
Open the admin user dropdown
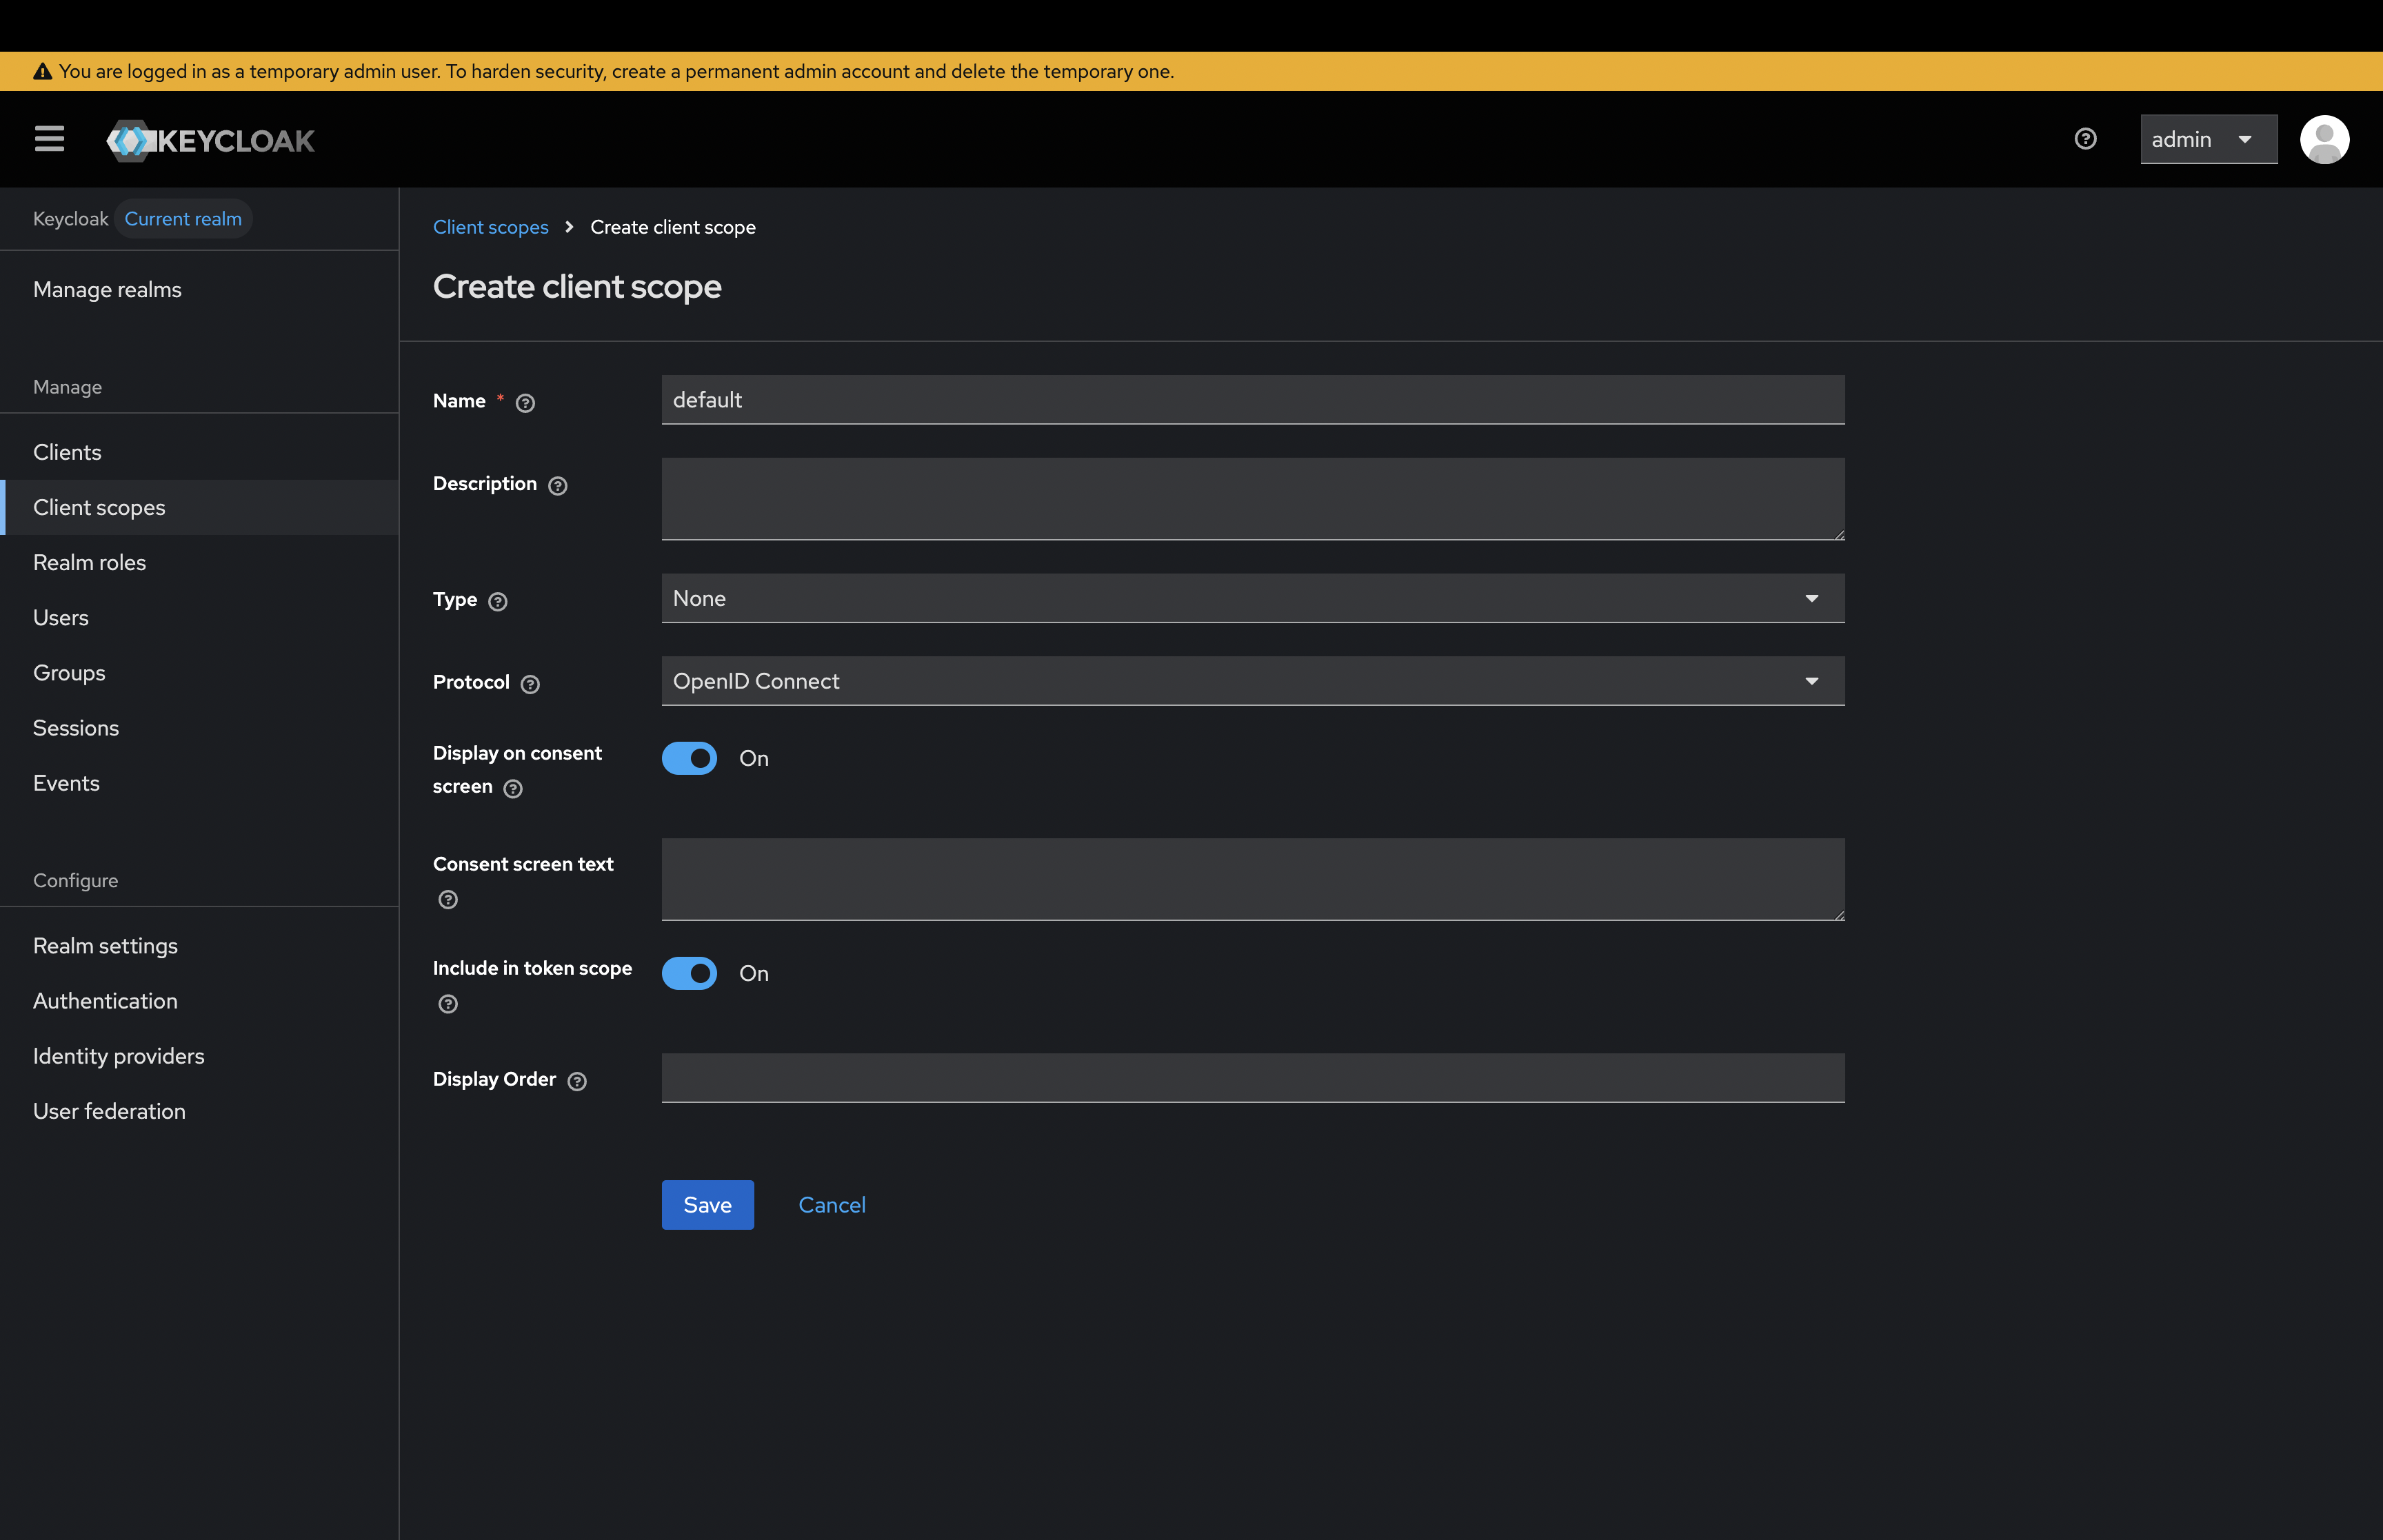click(x=2208, y=139)
